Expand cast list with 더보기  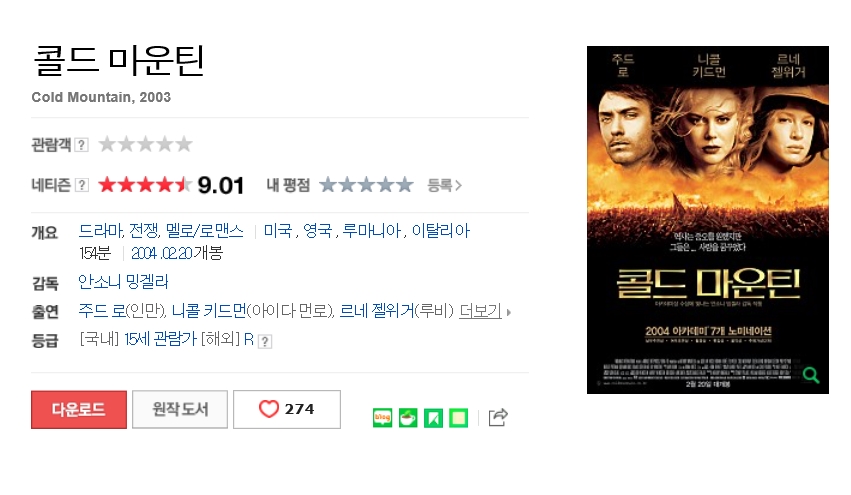(480, 311)
